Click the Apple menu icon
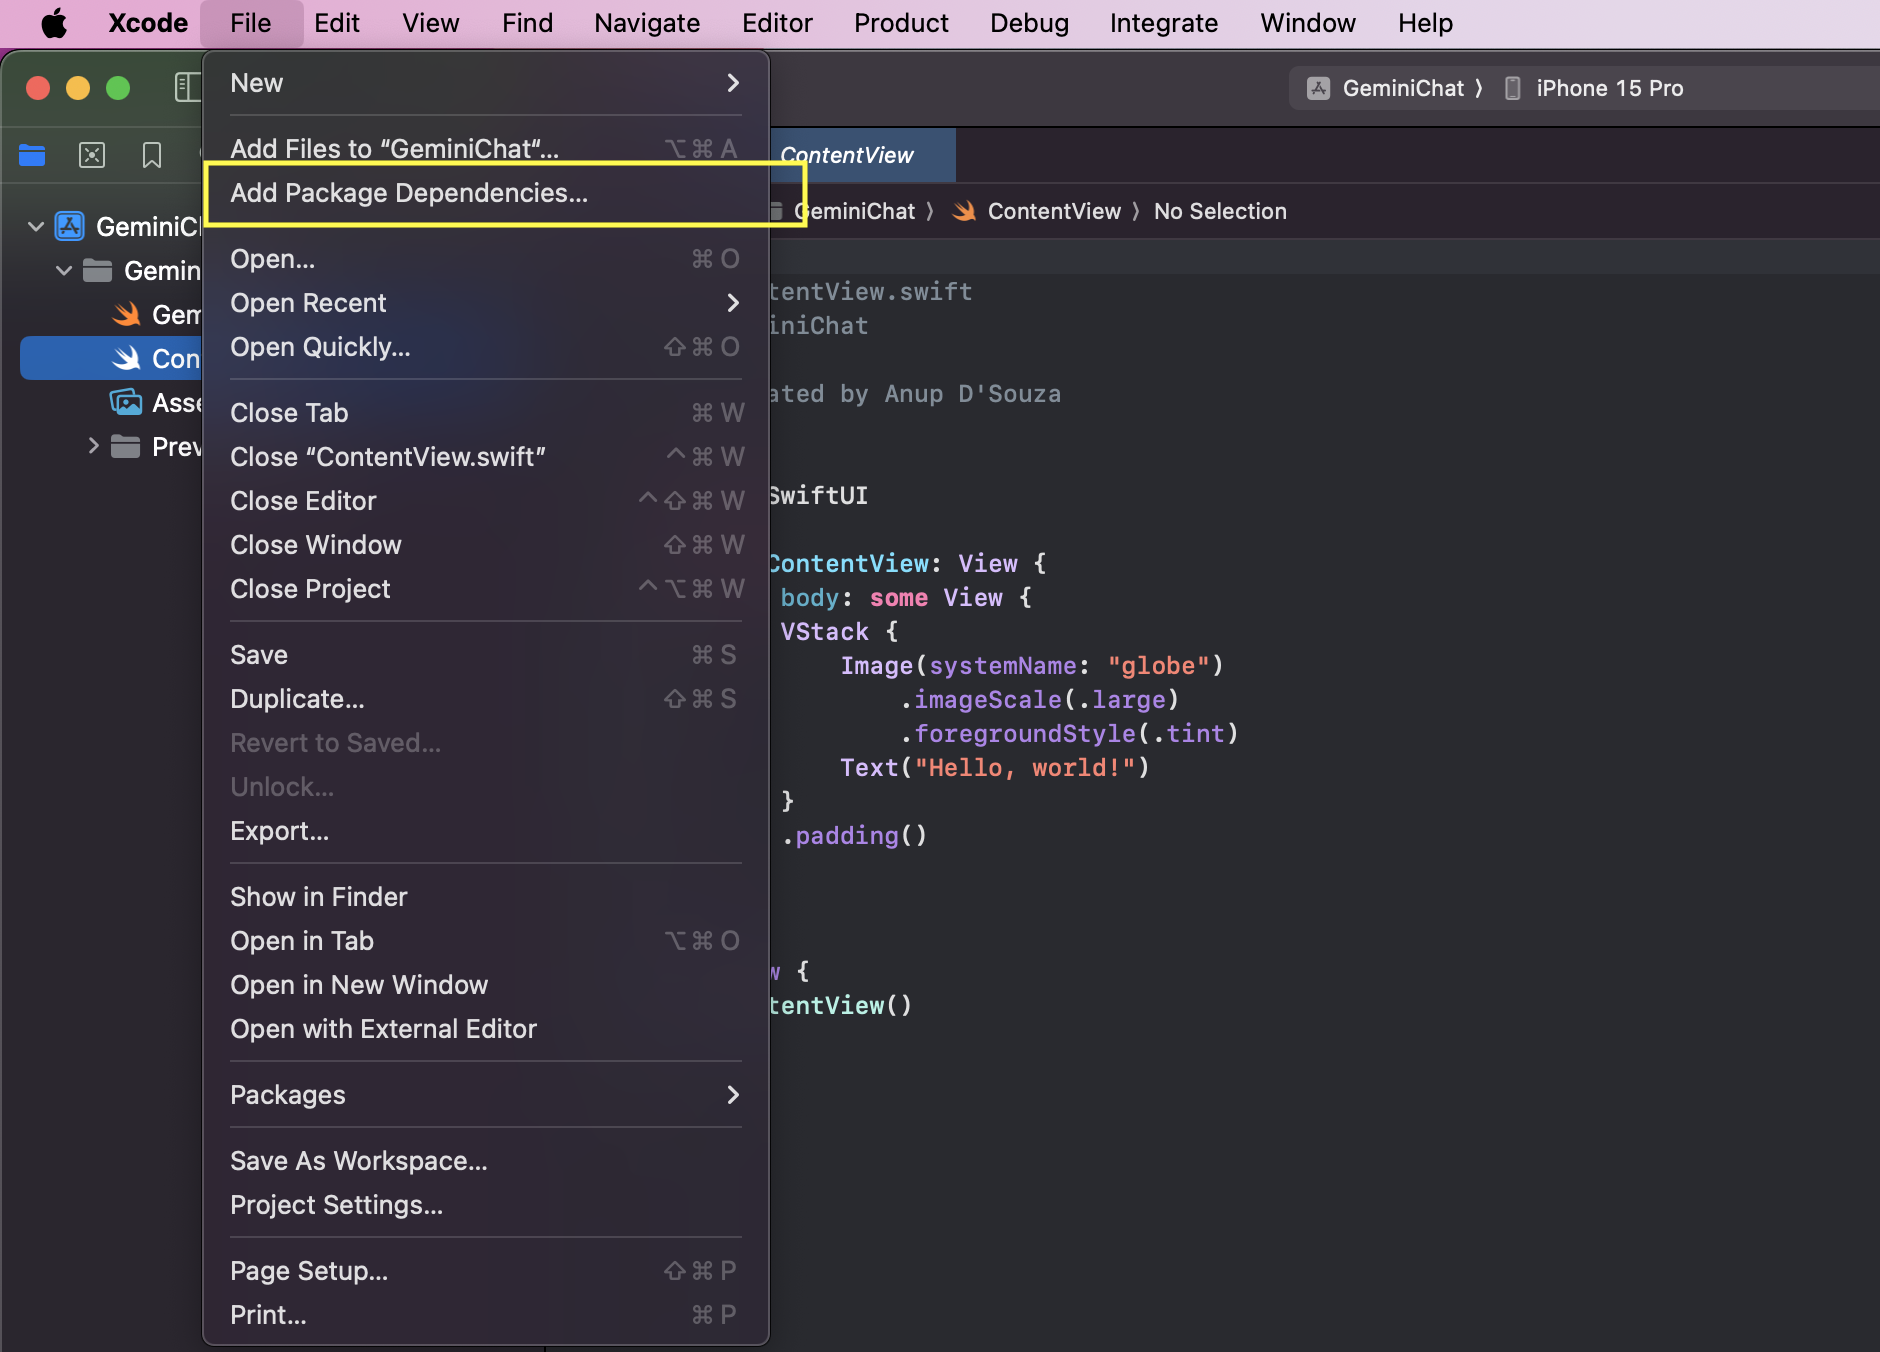Image resolution: width=1880 pixels, height=1352 pixels. click(54, 23)
